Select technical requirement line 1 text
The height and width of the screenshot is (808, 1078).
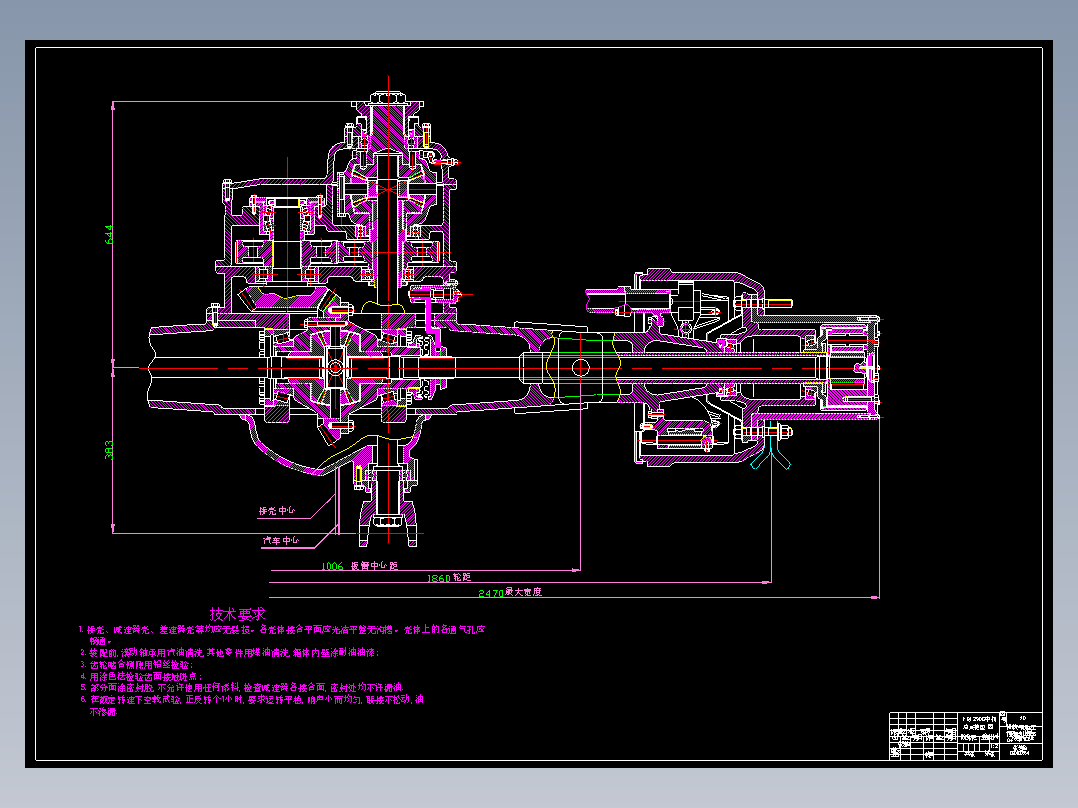click(x=281, y=635)
